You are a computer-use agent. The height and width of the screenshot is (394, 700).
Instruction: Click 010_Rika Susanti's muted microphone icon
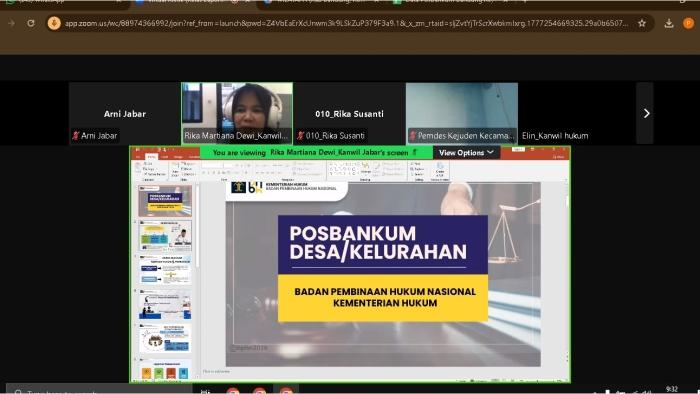click(x=300, y=135)
